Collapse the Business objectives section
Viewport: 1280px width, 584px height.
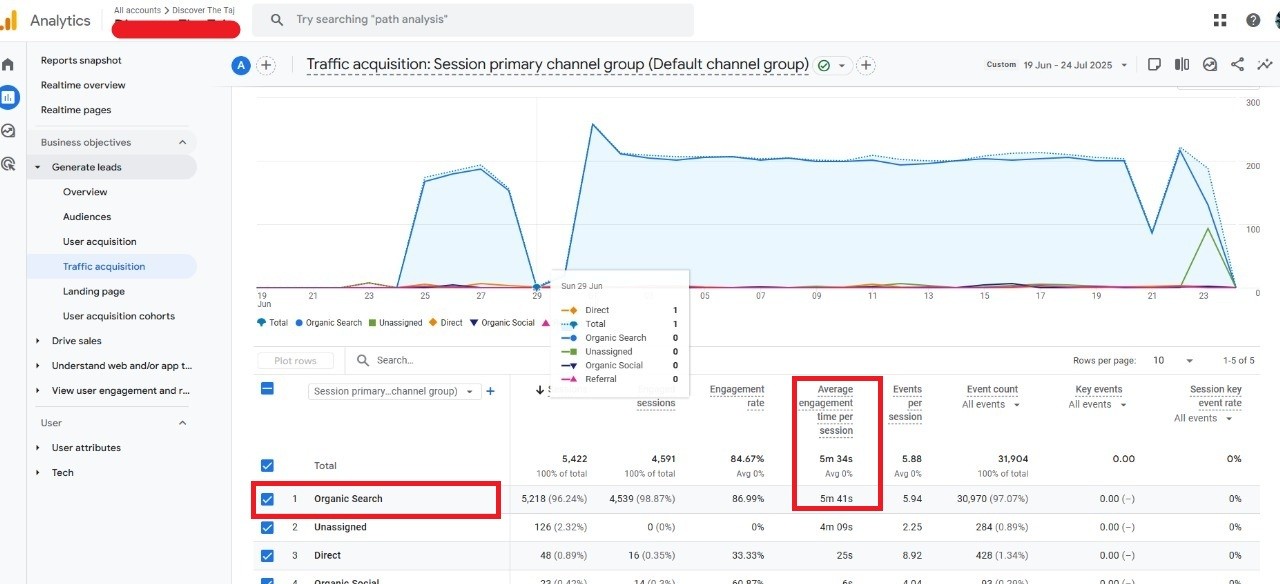(182, 142)
